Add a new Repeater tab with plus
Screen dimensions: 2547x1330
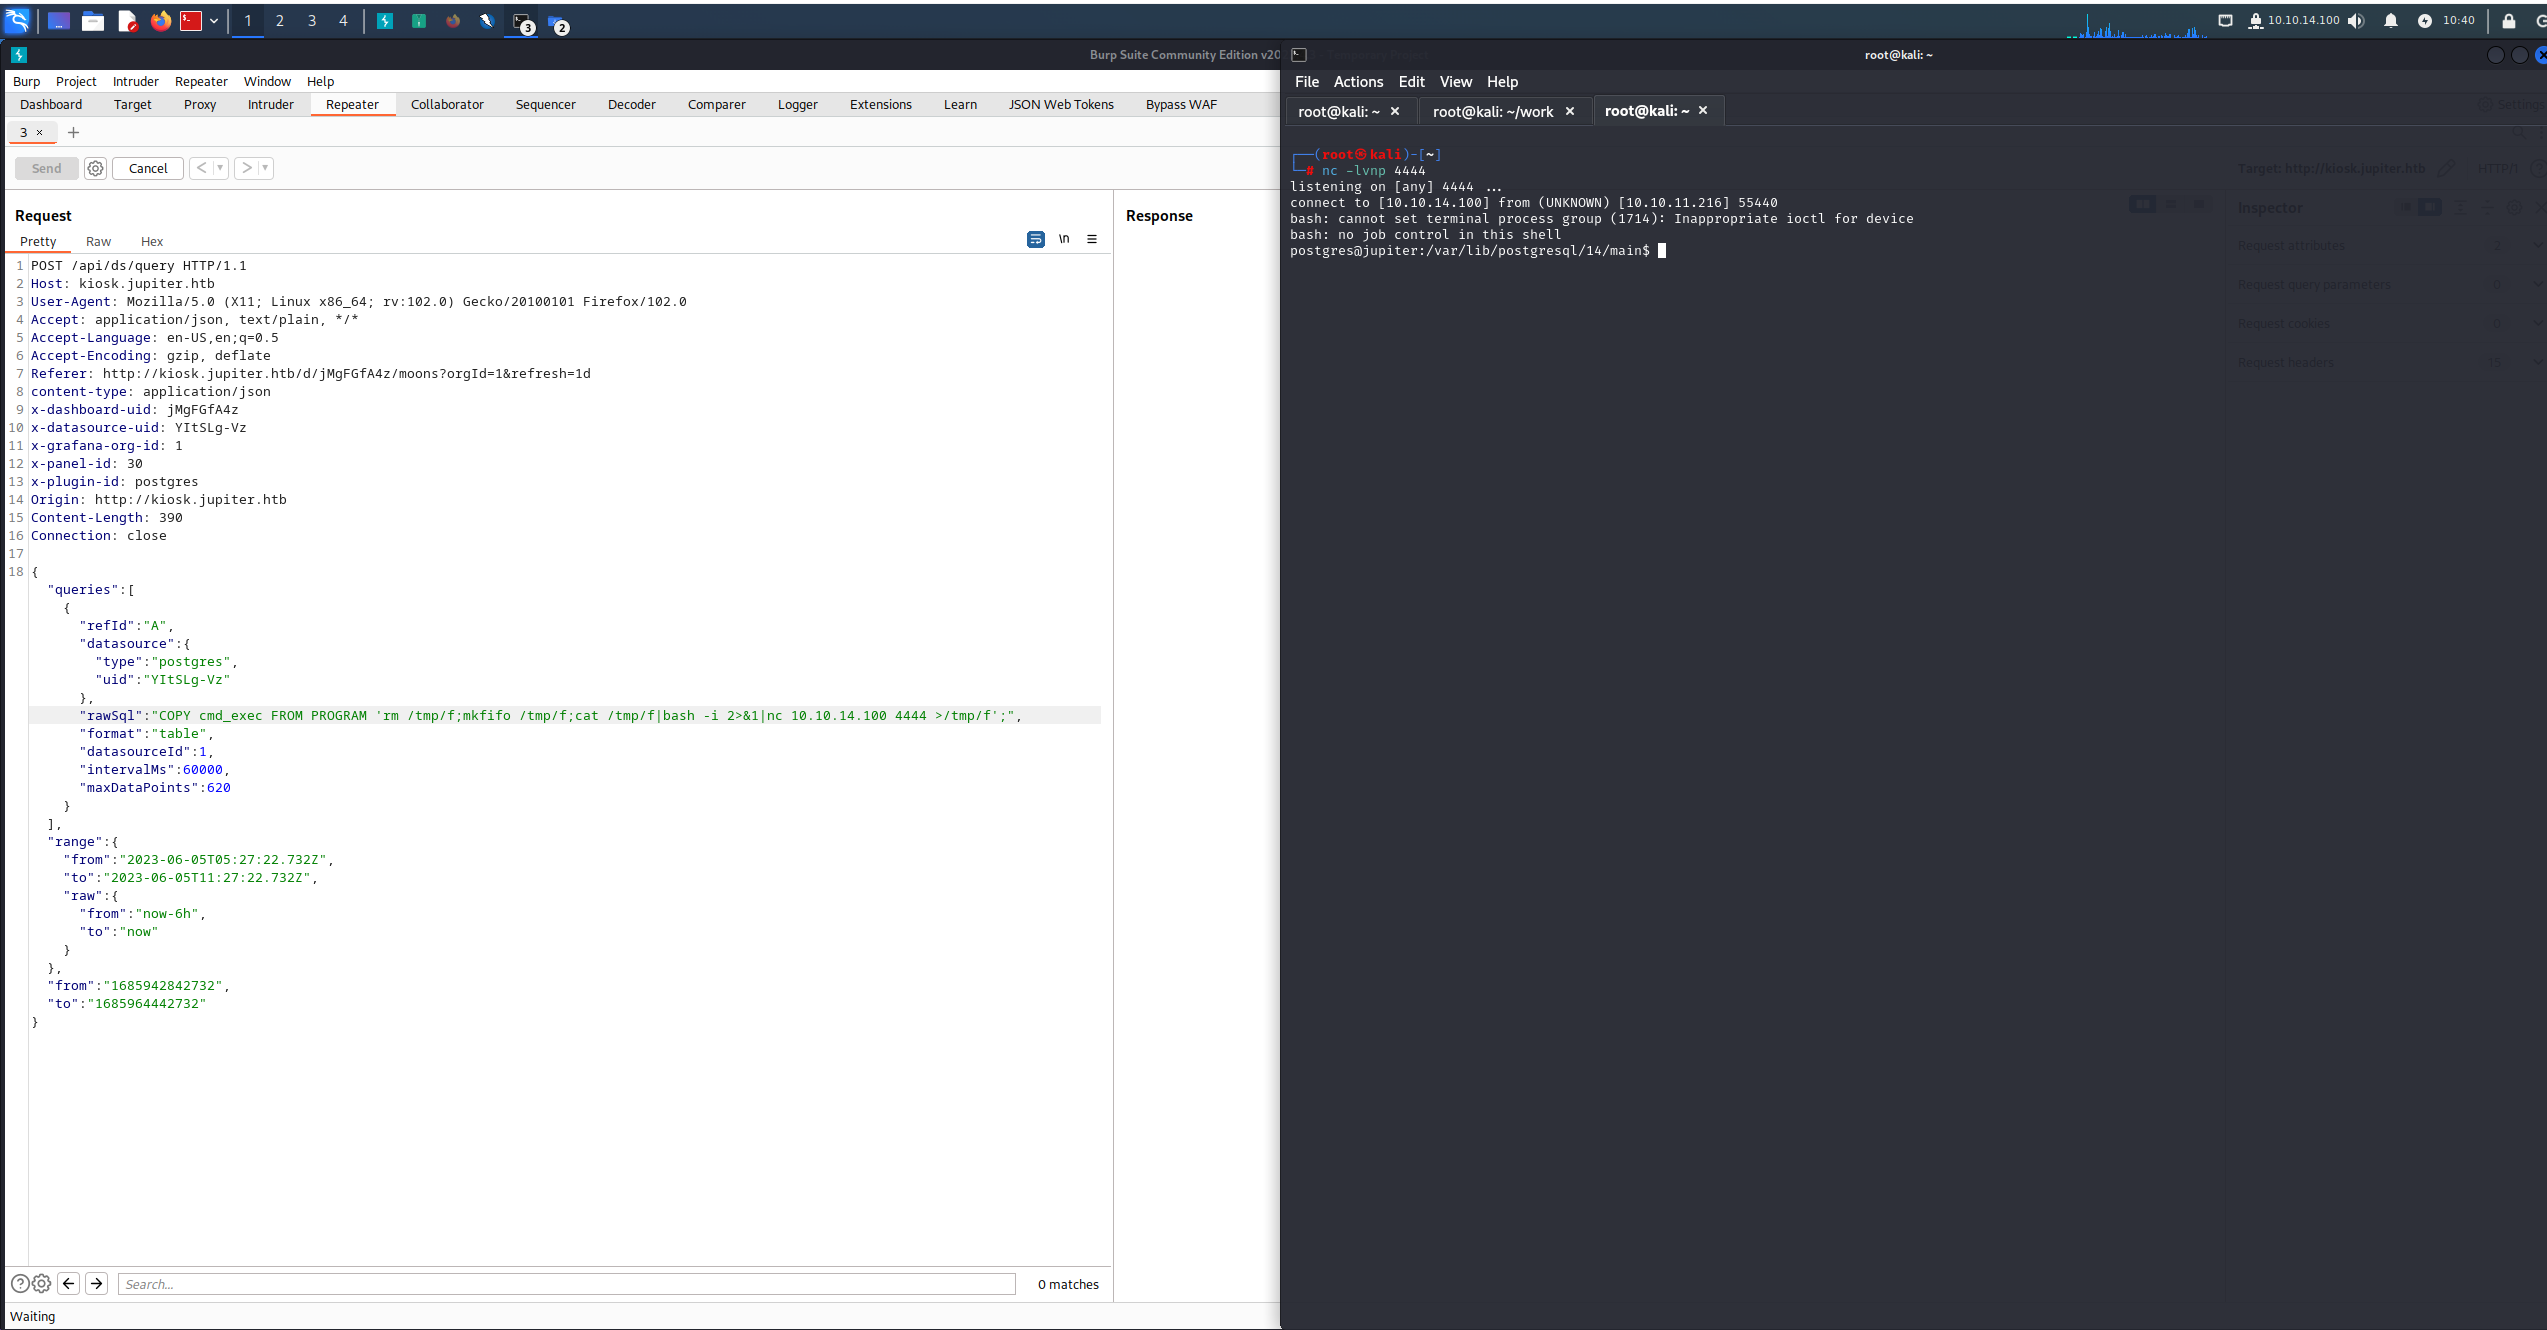[73, 132]
